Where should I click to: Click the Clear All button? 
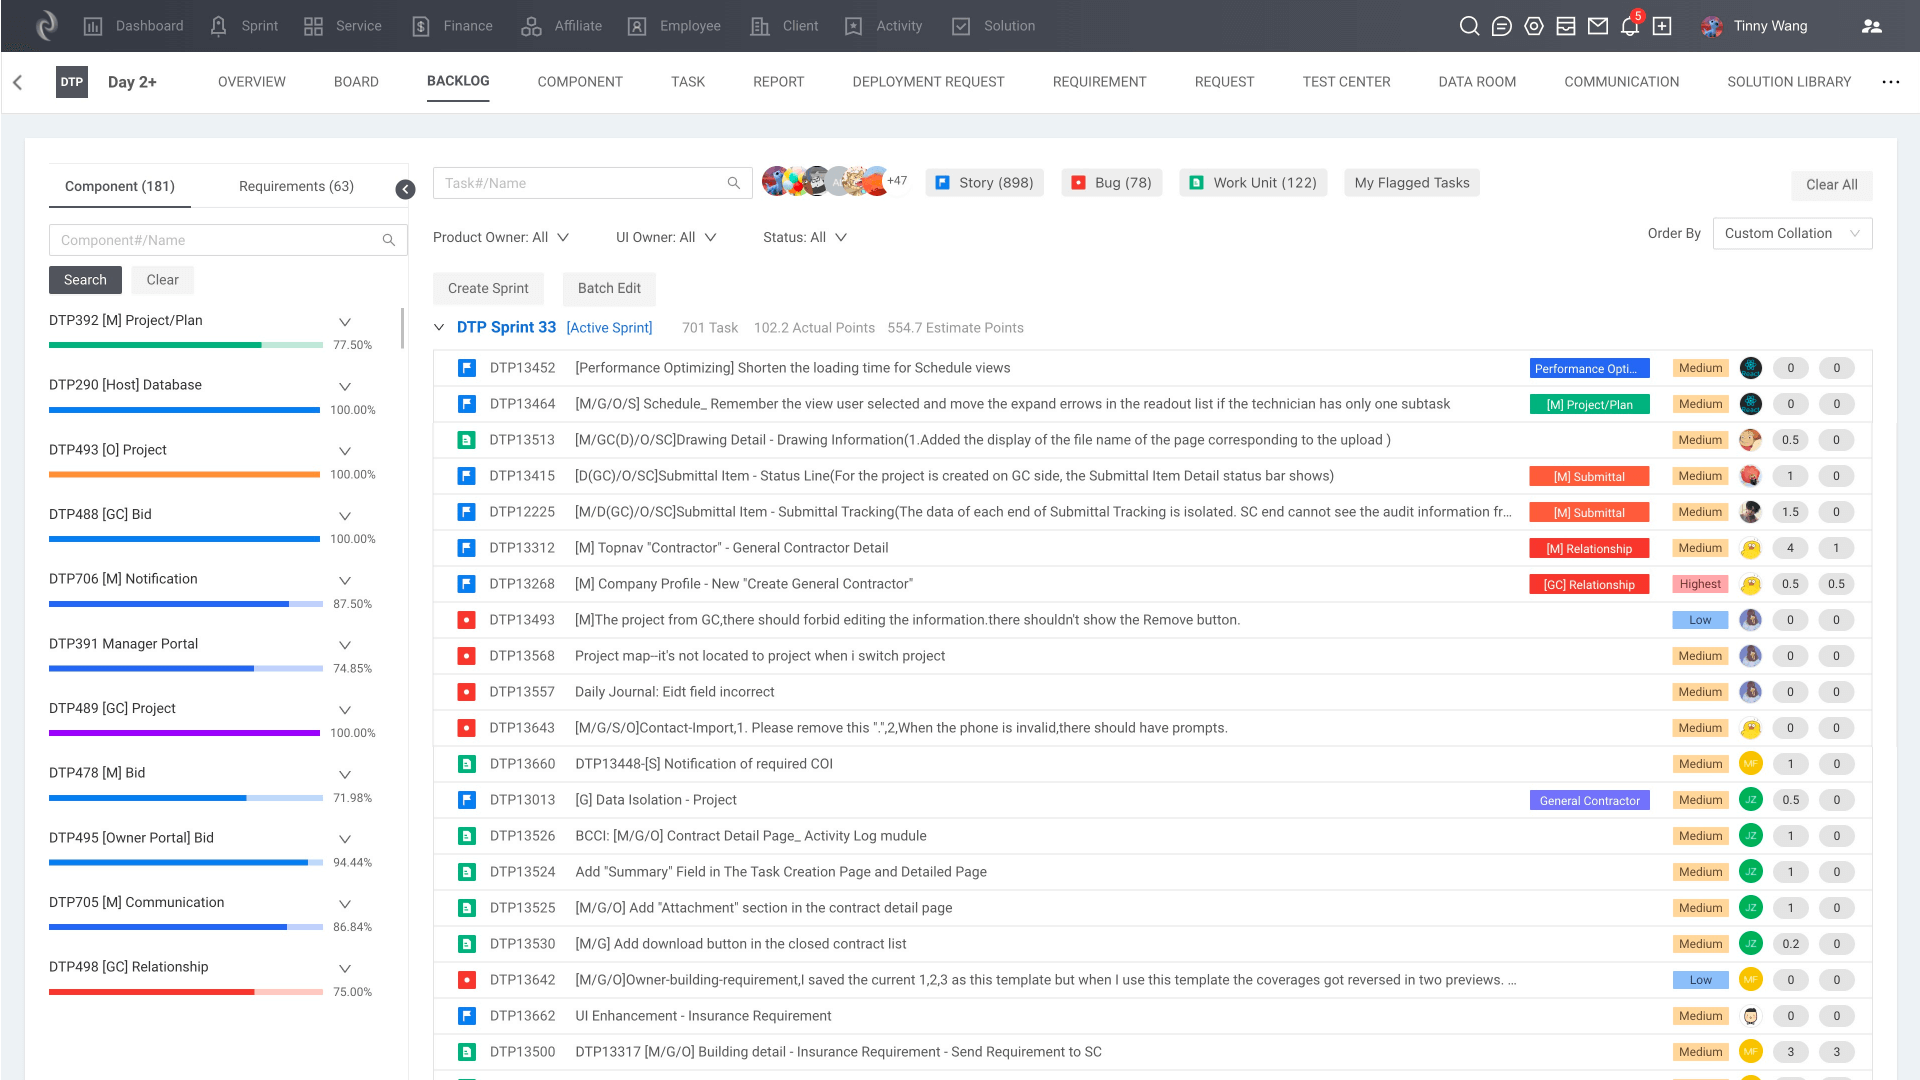tap(1831, 185)
